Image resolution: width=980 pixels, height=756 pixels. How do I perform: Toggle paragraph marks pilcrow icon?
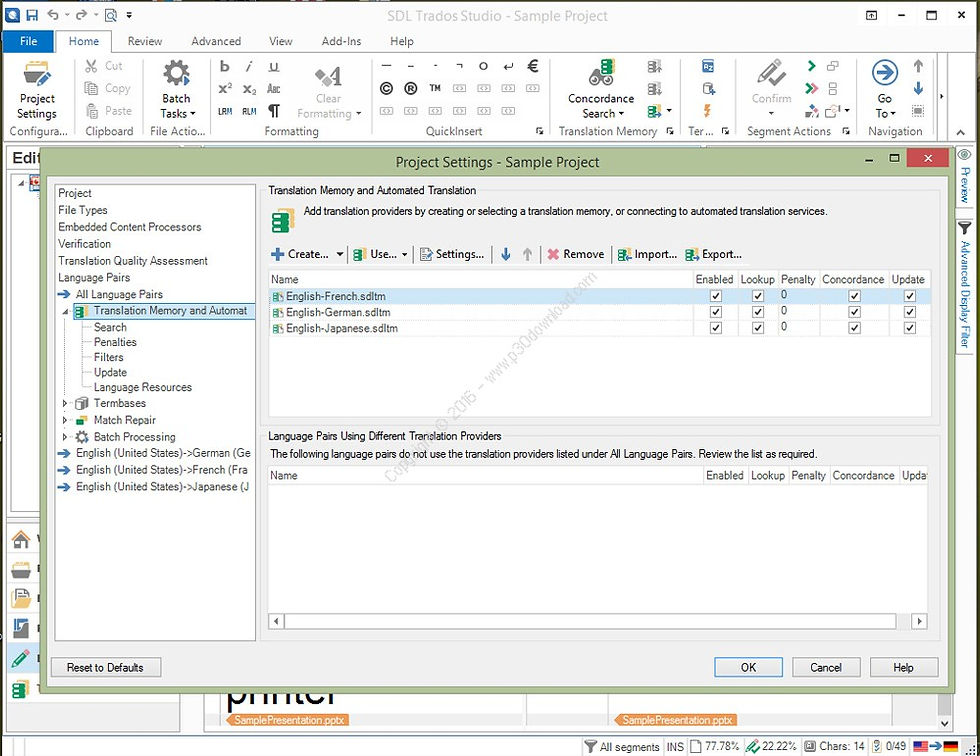pos(274,111)
